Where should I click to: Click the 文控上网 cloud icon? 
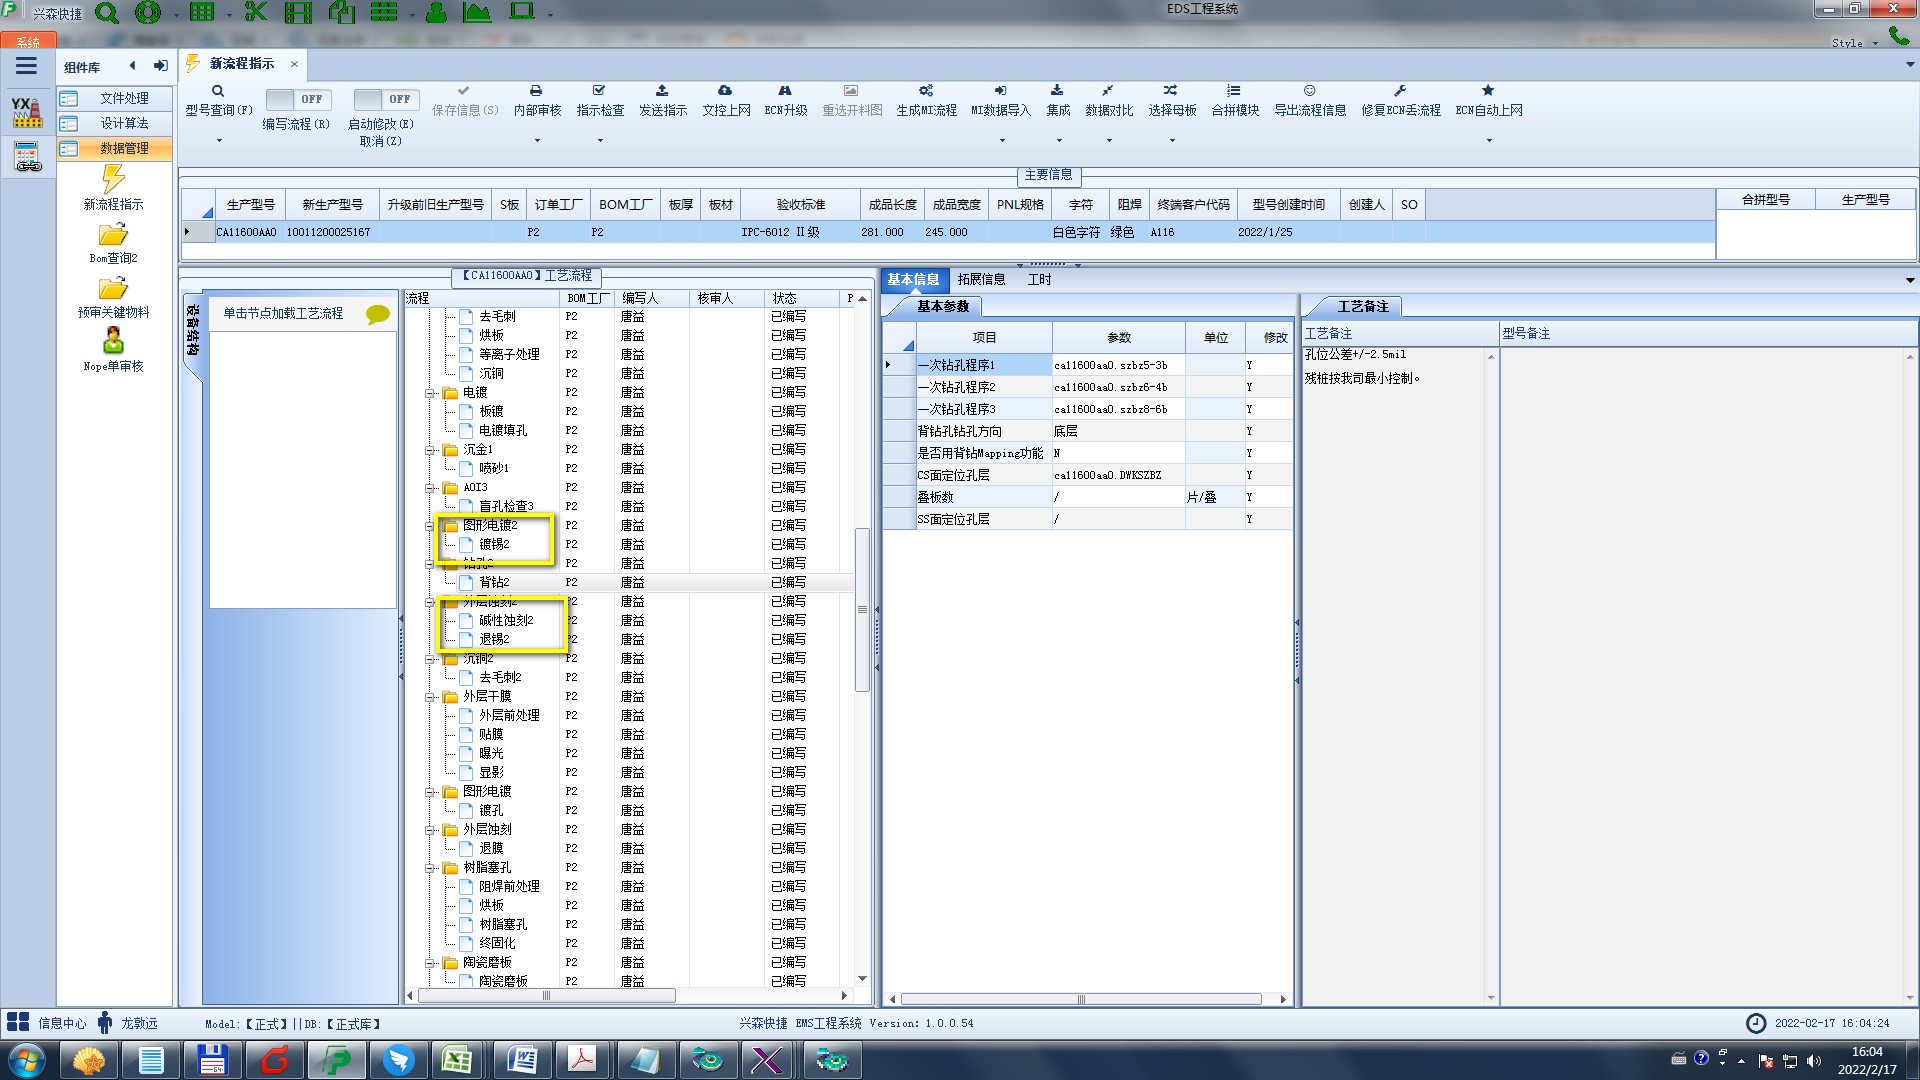[x=725, y=91]
